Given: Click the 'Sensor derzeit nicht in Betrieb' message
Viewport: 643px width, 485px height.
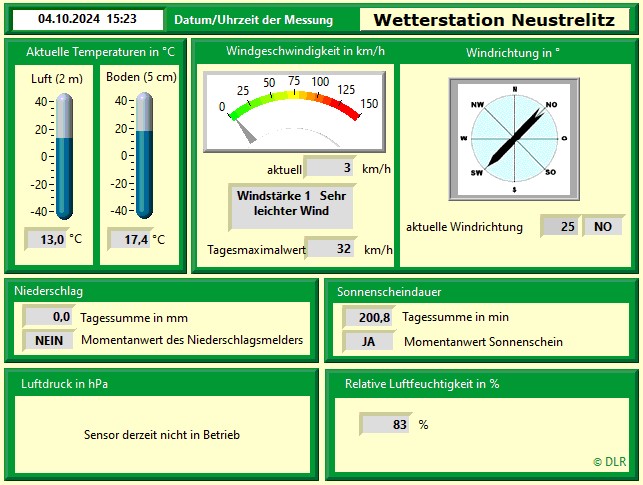Looking at the screenshot, I should [162, 435].
